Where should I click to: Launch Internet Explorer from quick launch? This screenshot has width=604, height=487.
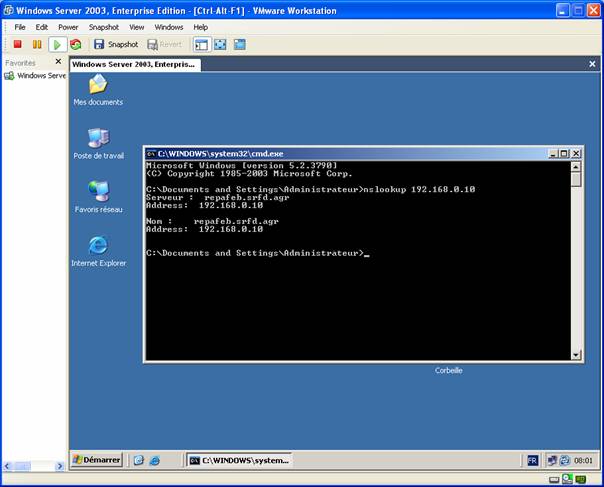[155, 460]
